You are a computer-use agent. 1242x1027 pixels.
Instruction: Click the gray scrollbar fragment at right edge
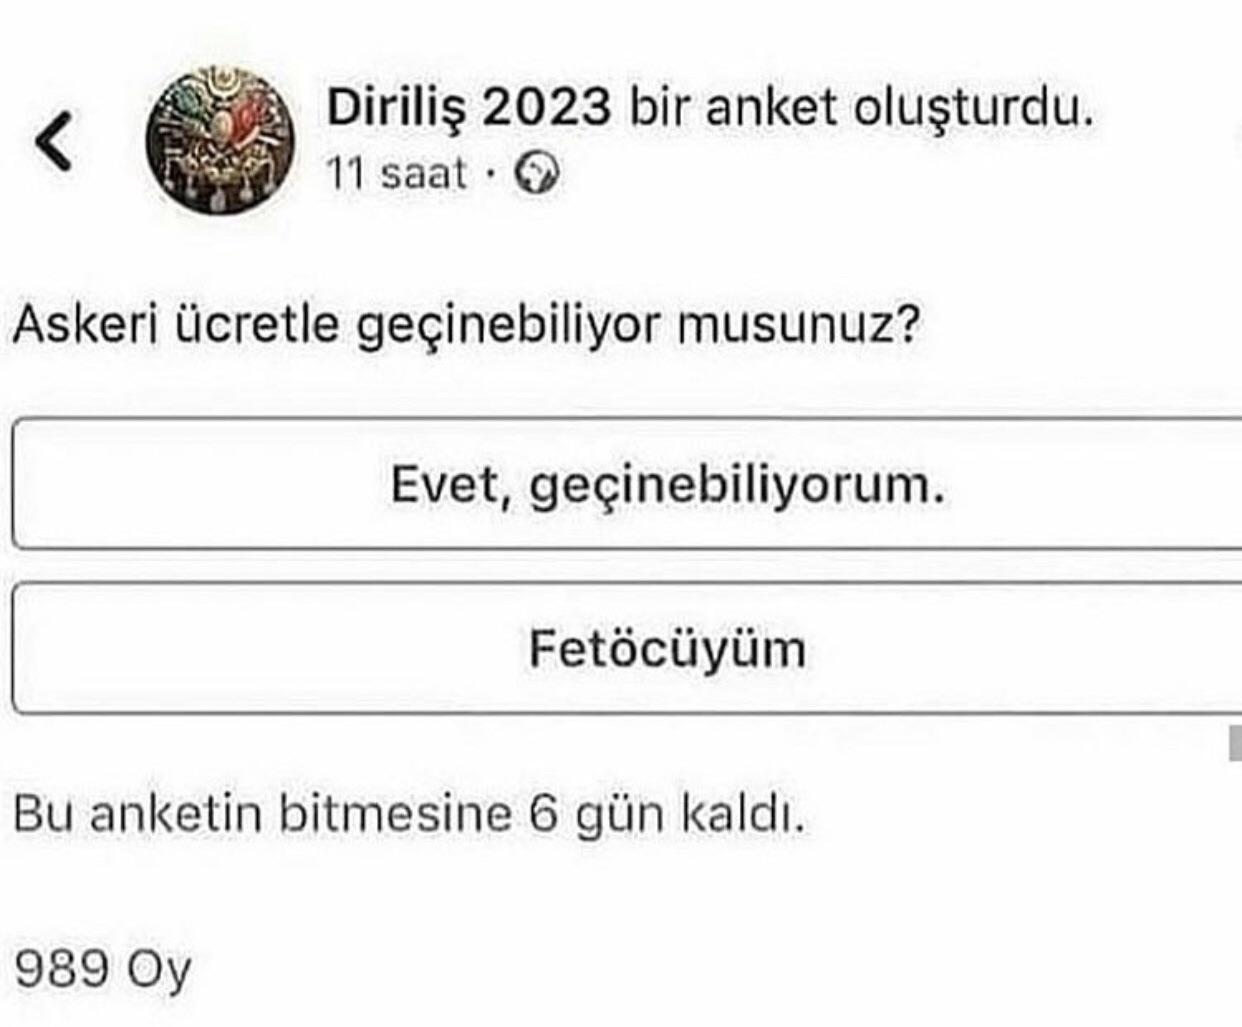coord(1235,743)
